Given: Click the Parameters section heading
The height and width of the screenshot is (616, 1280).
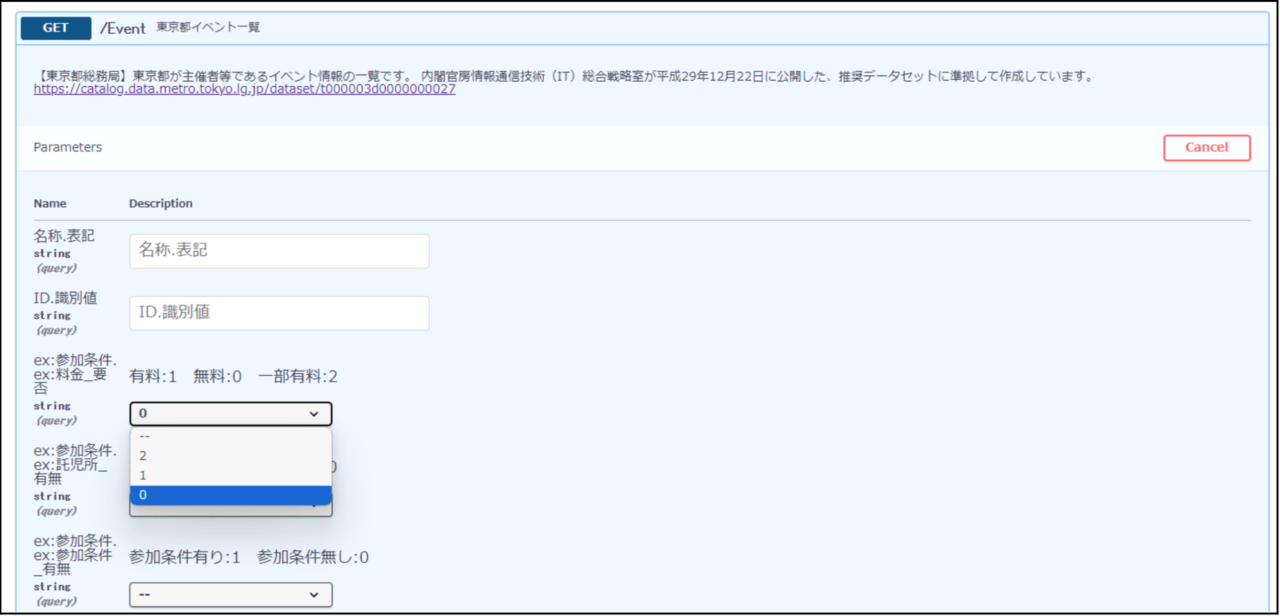Looking at the screenshot, I should (68, 147).
